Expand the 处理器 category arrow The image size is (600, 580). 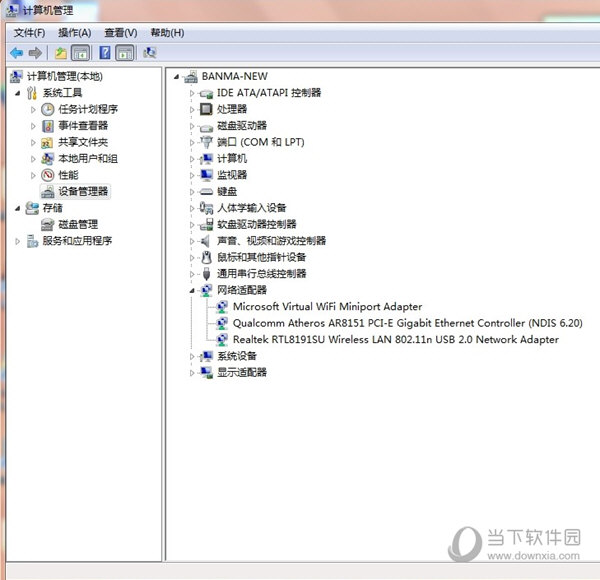coord(192,109)
